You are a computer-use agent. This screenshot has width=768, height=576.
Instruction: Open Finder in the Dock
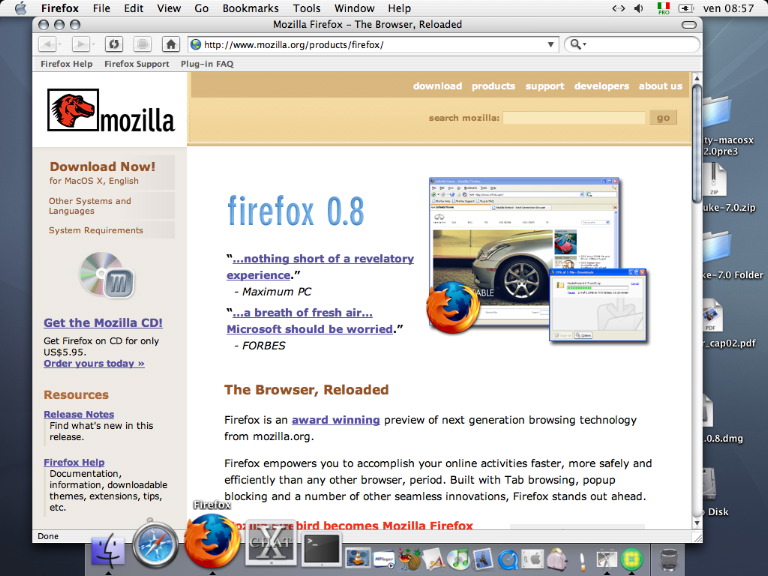coord(107,551)
